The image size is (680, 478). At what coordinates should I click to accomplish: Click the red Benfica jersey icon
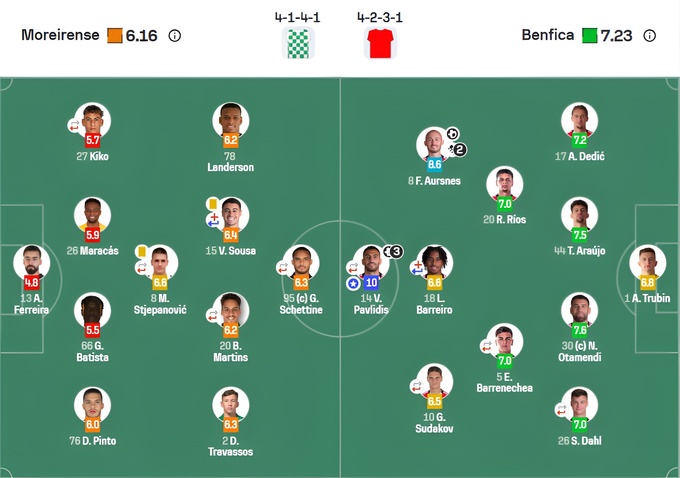tap(379, 43)
